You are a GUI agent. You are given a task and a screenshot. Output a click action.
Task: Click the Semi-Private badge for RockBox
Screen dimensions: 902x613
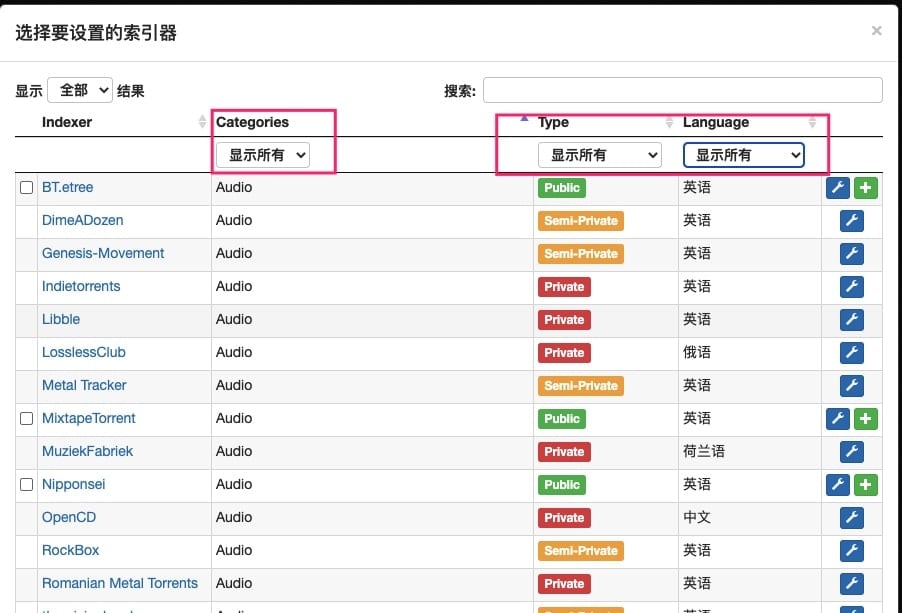pos(581,551)
